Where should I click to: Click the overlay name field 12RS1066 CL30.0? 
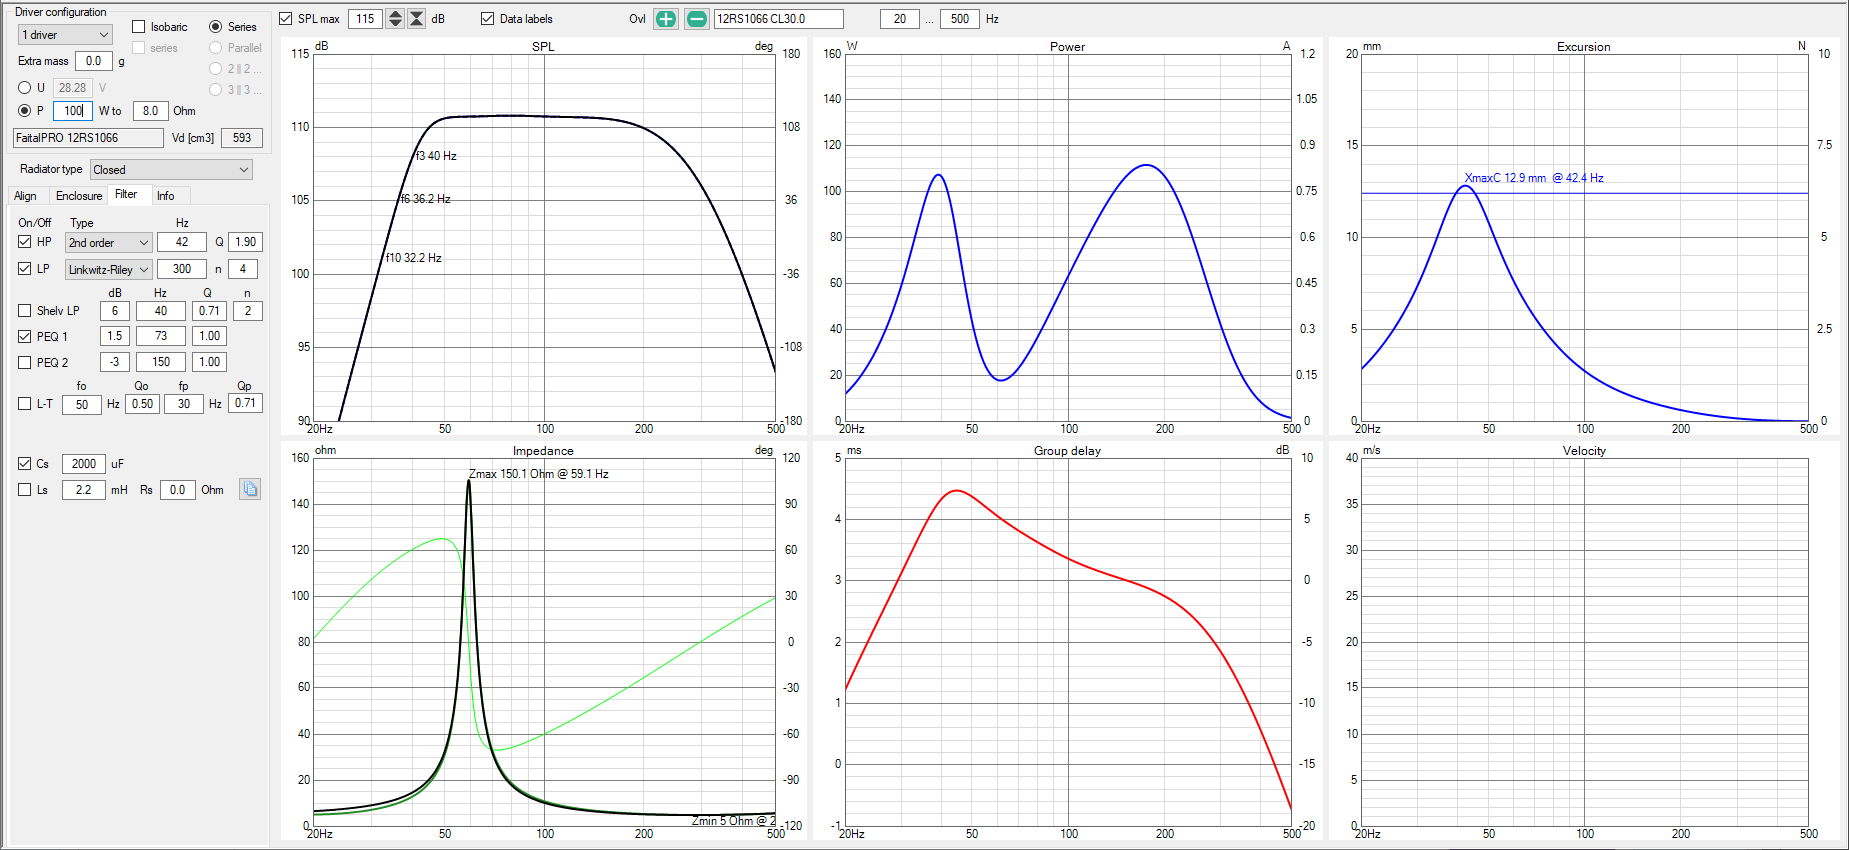778,19
